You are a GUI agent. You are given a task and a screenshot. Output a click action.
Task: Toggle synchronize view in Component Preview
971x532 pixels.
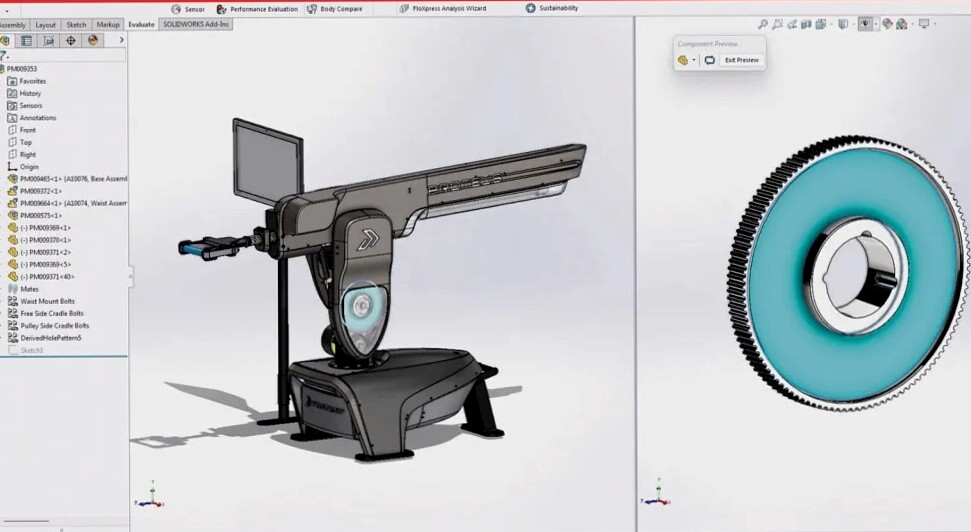tap(710, 60)
